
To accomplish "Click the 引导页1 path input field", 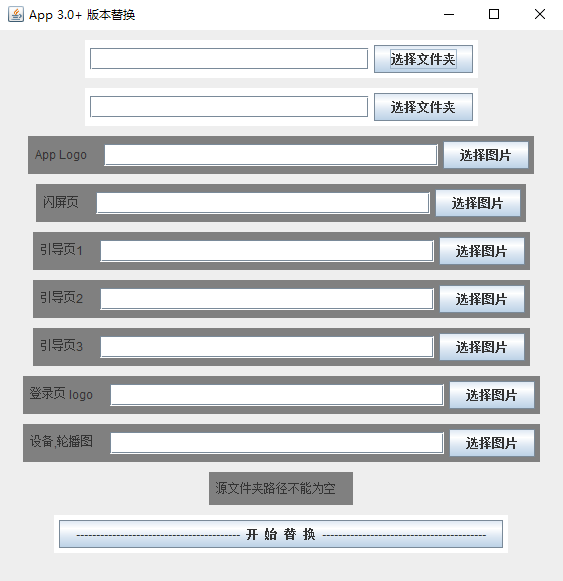I will (x=267, y=251).
